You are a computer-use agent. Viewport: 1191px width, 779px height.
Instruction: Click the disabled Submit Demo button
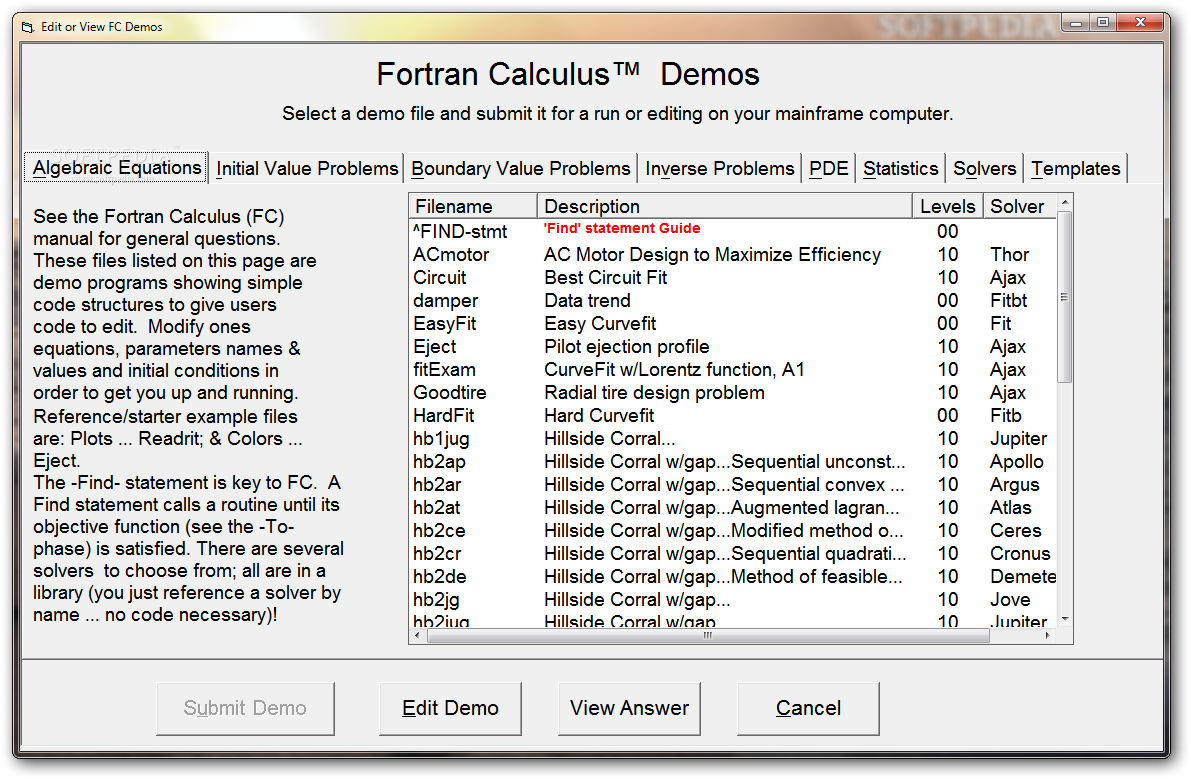245,708
